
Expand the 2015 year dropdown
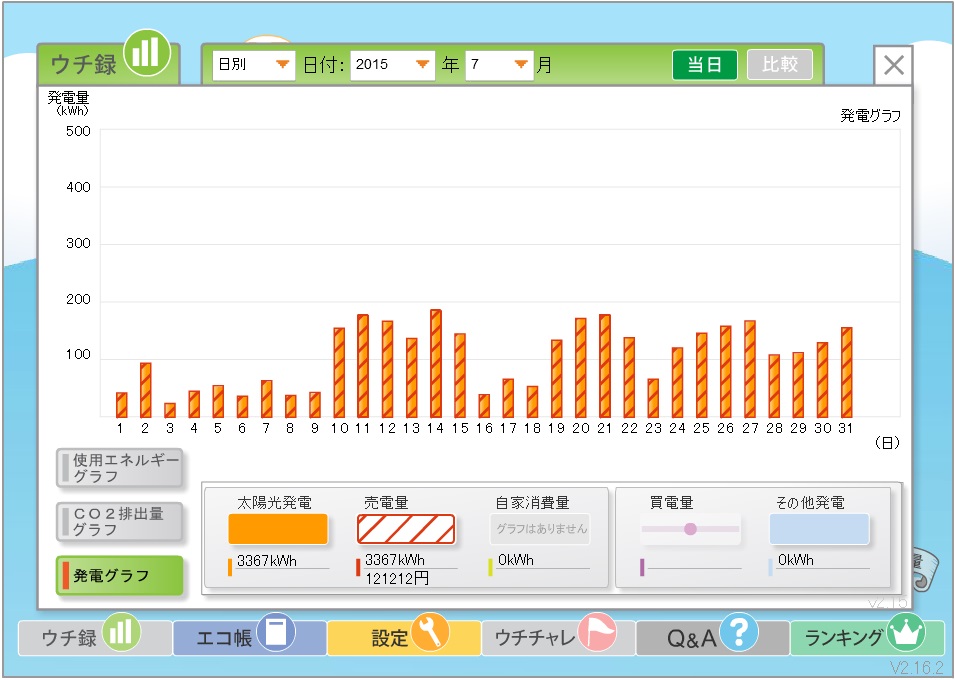392,65
